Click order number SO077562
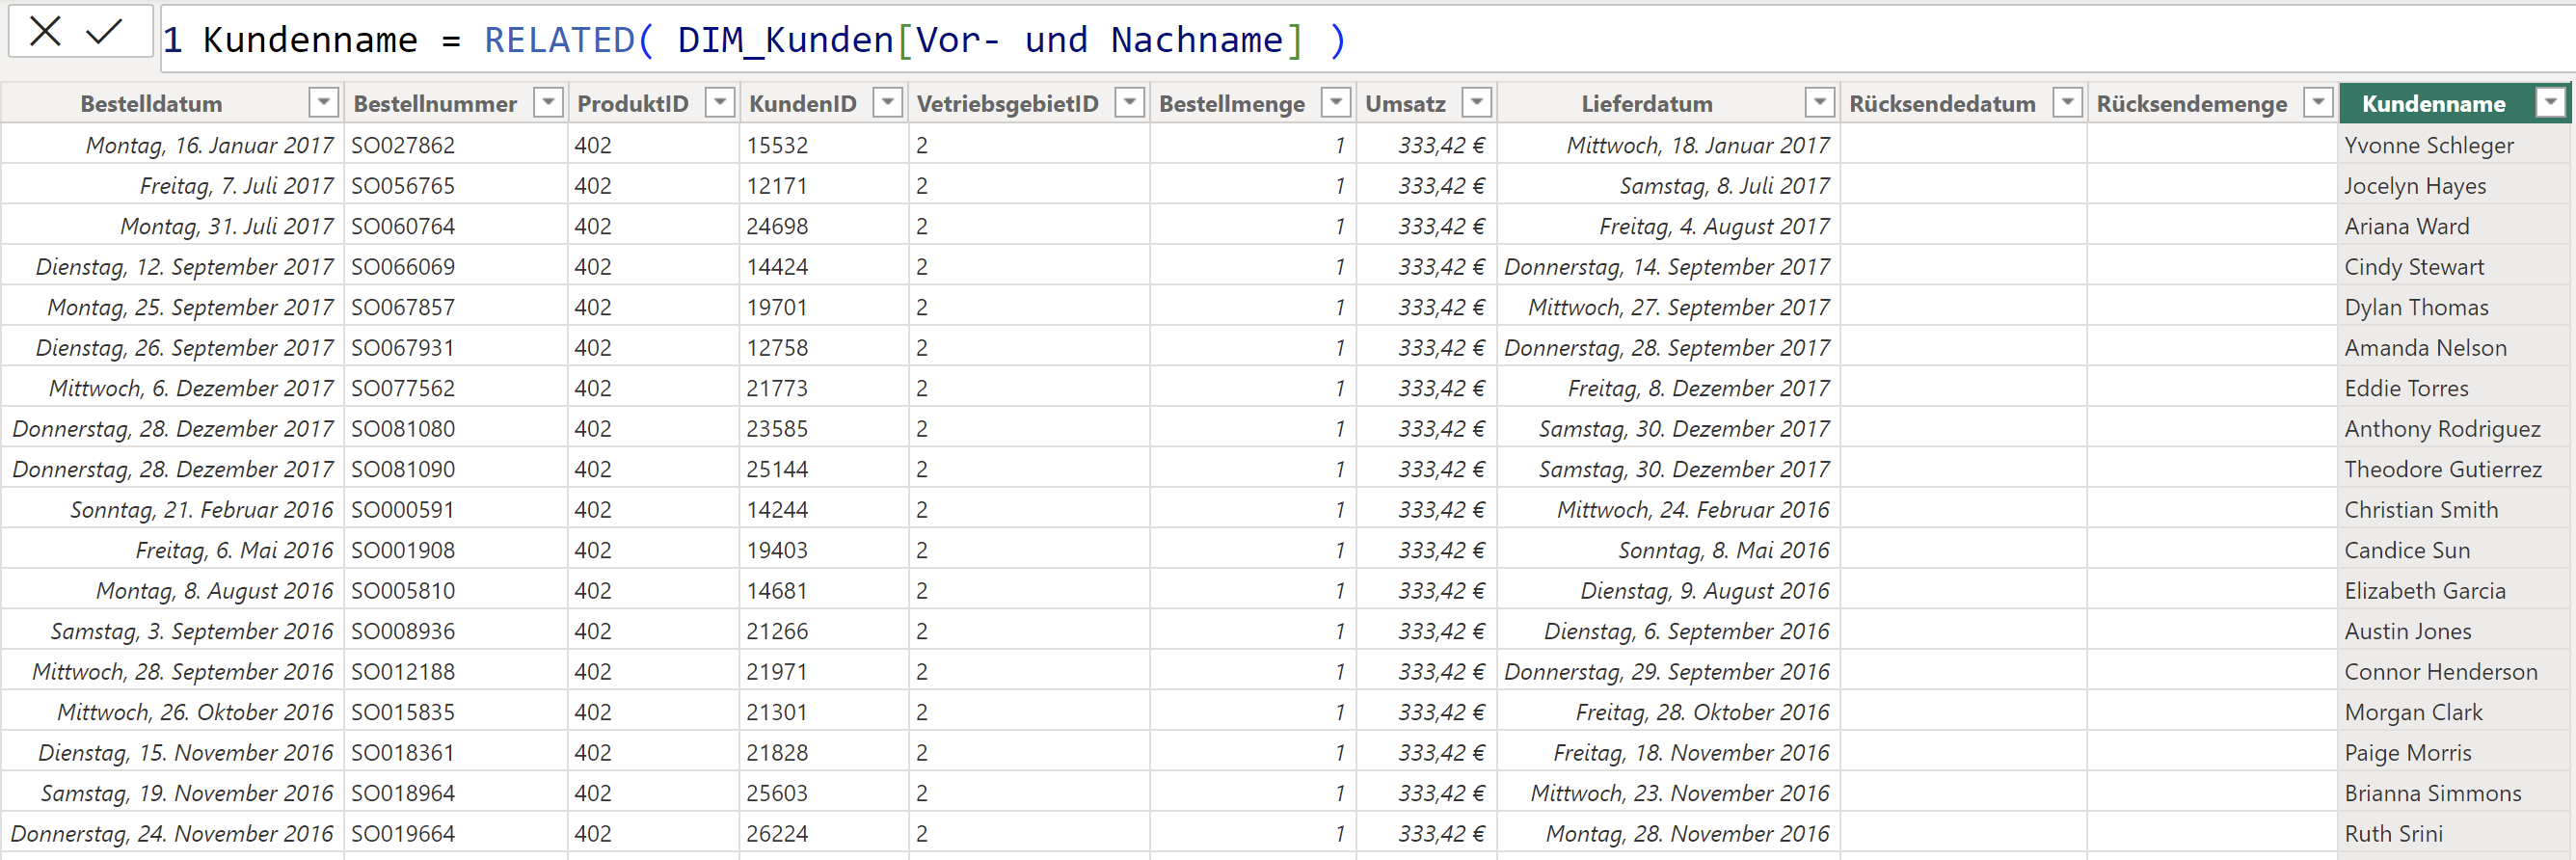Screen dimensions: 2576x860 pos(403,388)
